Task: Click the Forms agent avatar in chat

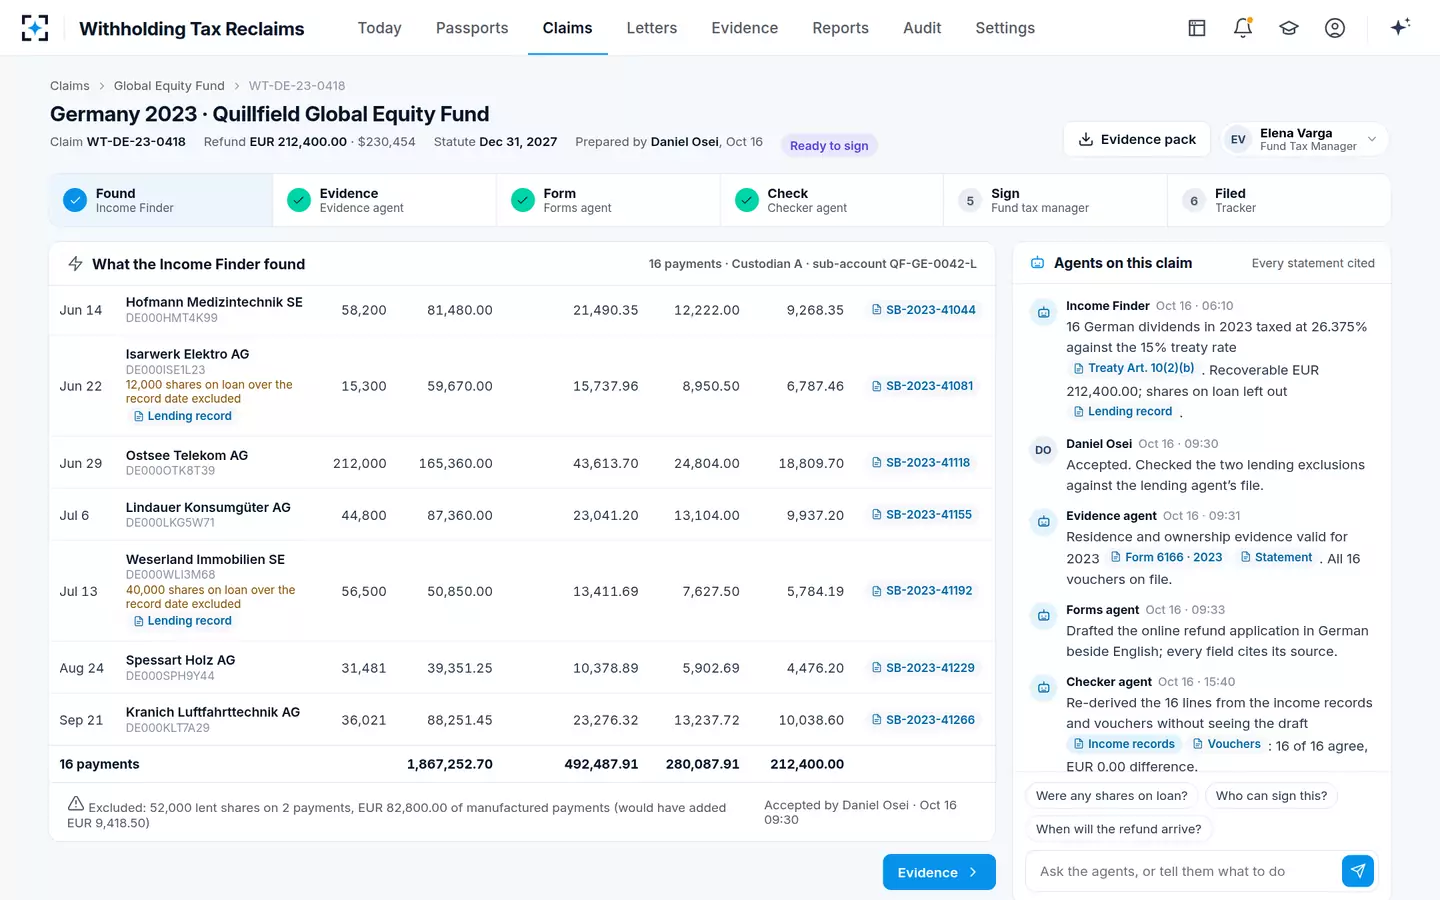Action: pos(1043,616)
